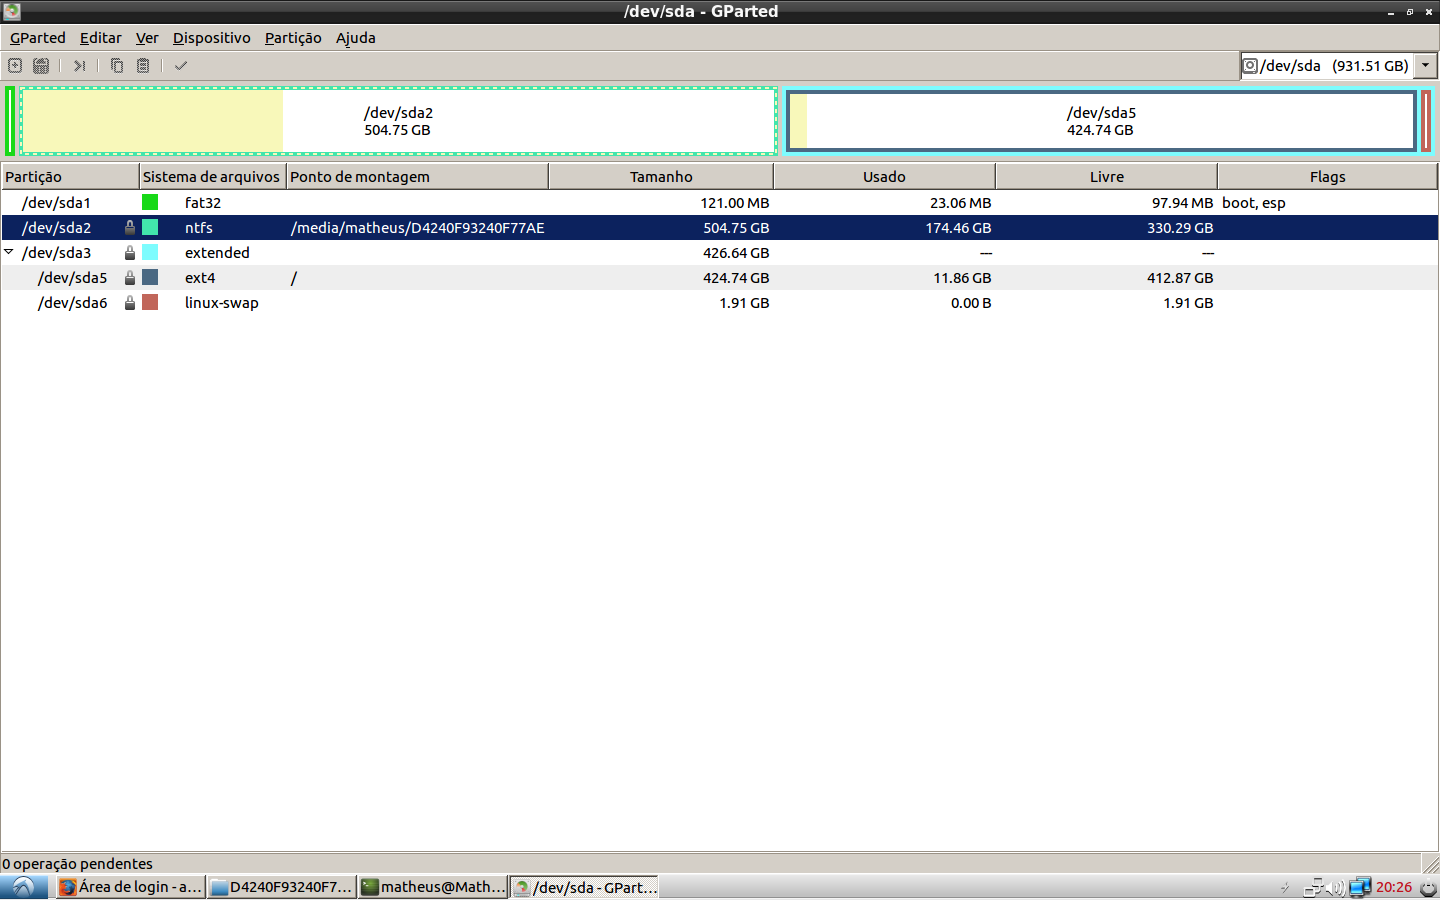Click the New partition toolbar icon
The height and width of the screenshot is (900, 1440).
pos(15,66)
